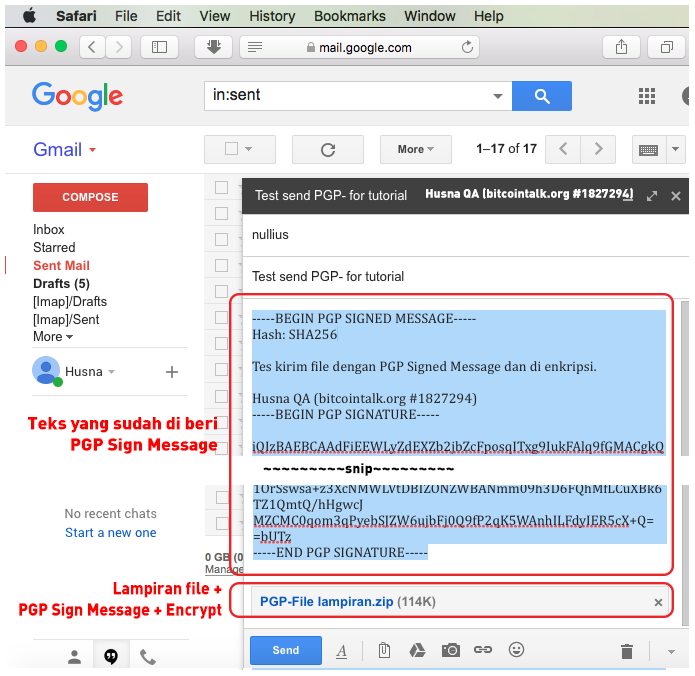
Task: Open Reader view icon in address bar
Action: pos(255,47)
